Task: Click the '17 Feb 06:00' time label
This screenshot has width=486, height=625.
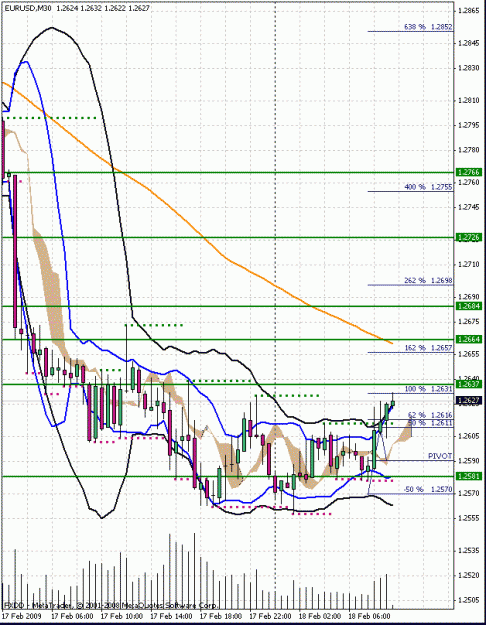Action: coord(72,616)
